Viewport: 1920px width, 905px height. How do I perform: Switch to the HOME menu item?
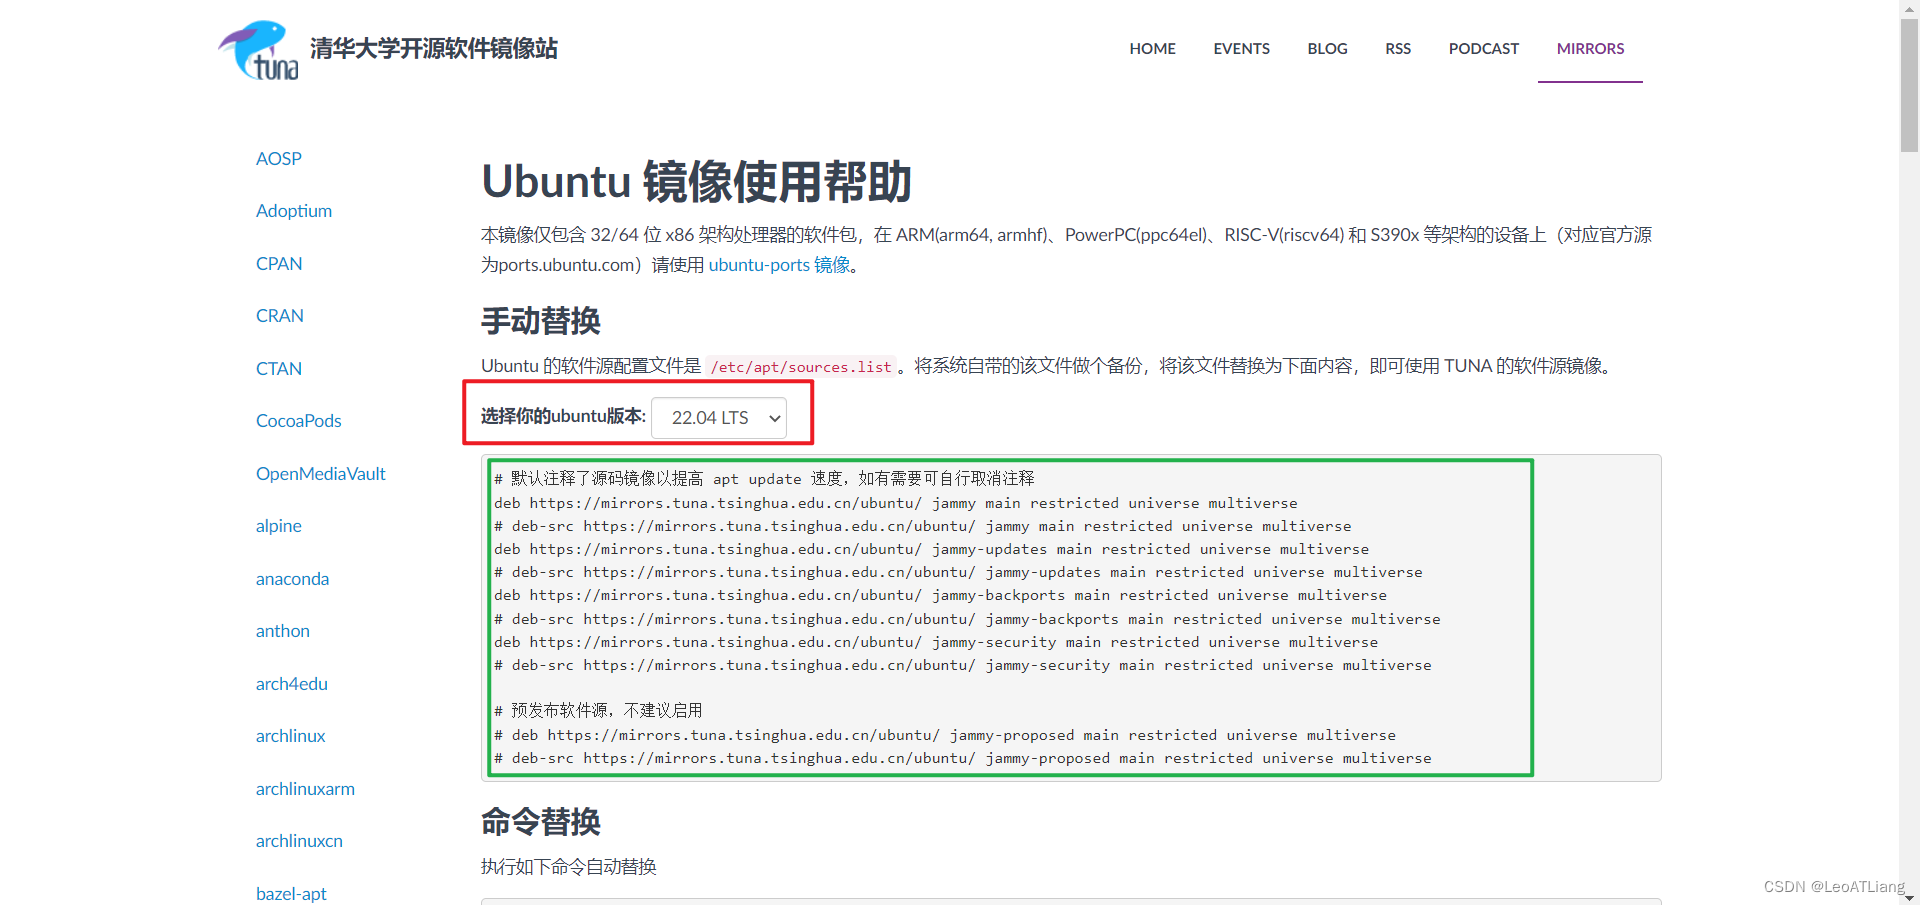tap(1152, 48)
